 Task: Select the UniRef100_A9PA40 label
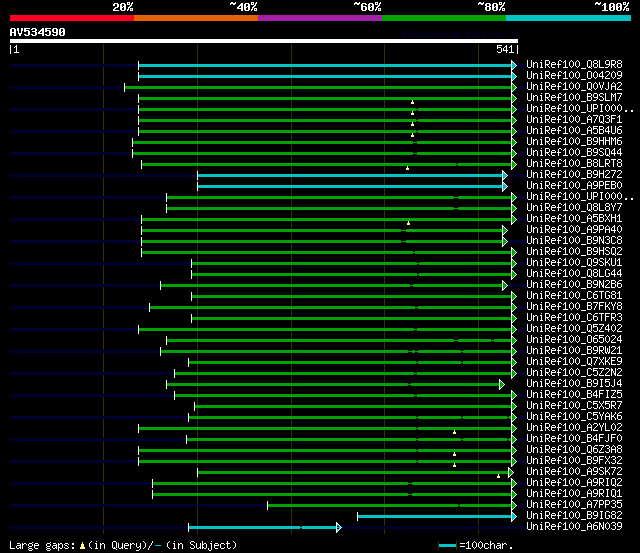pos(574,230)
